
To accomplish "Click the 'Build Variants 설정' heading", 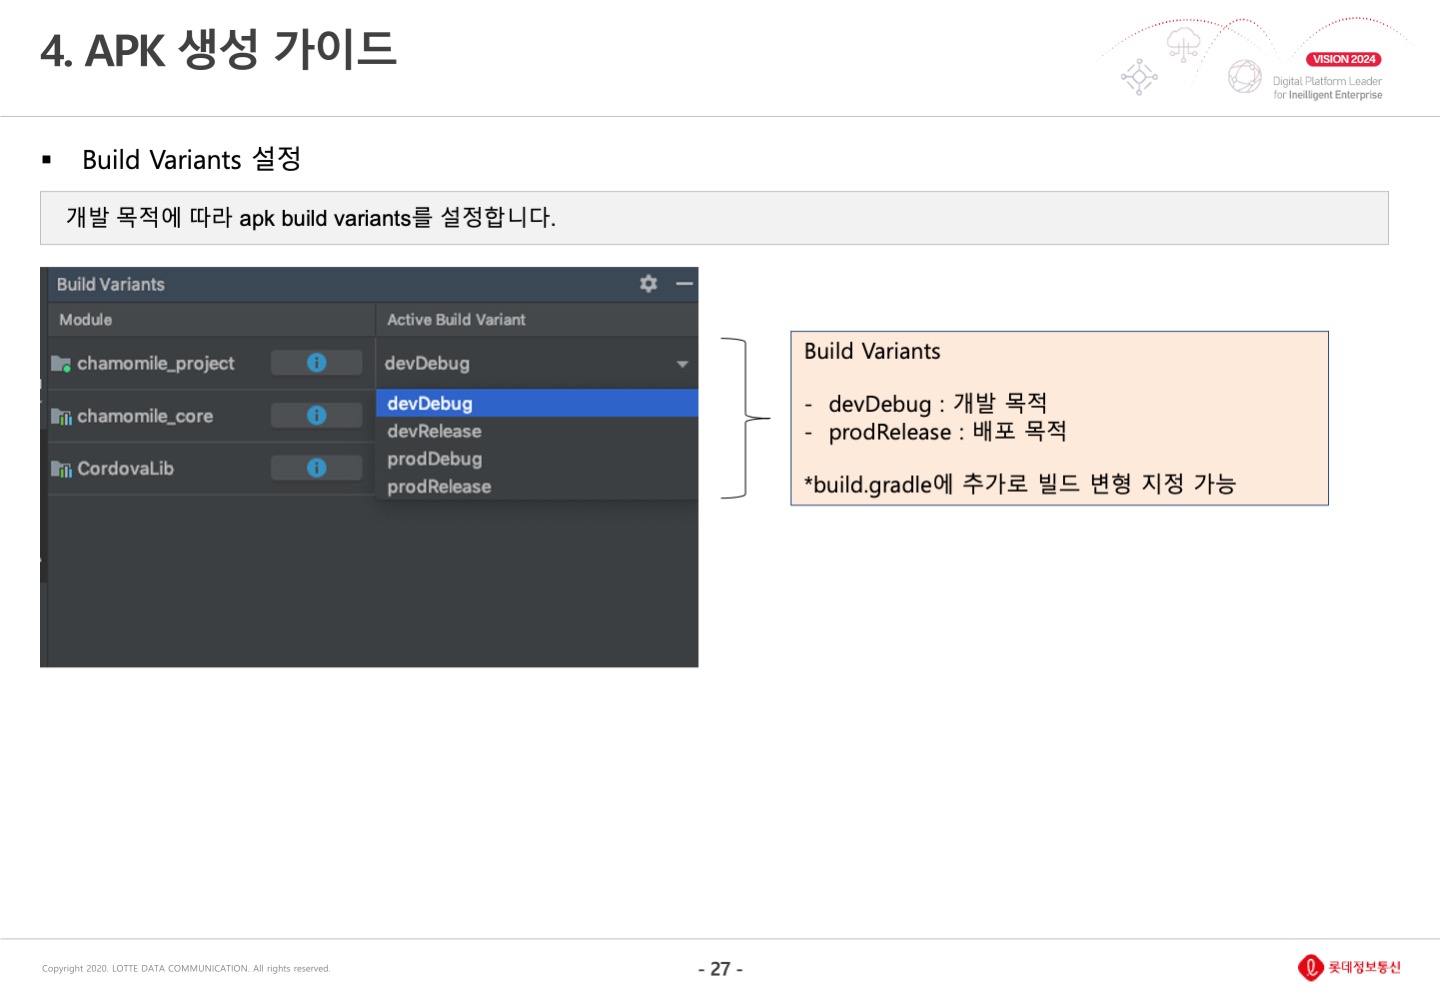I will coord(192,159).
